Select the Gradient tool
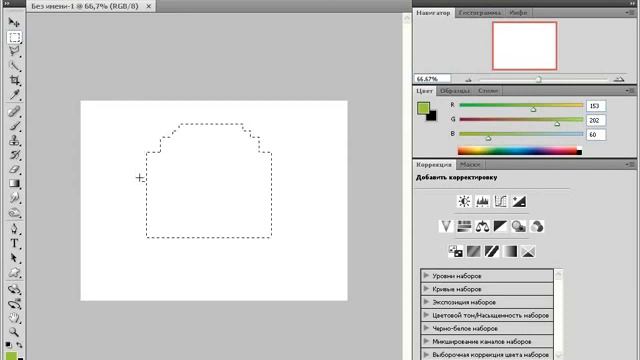 coord(14,183)
